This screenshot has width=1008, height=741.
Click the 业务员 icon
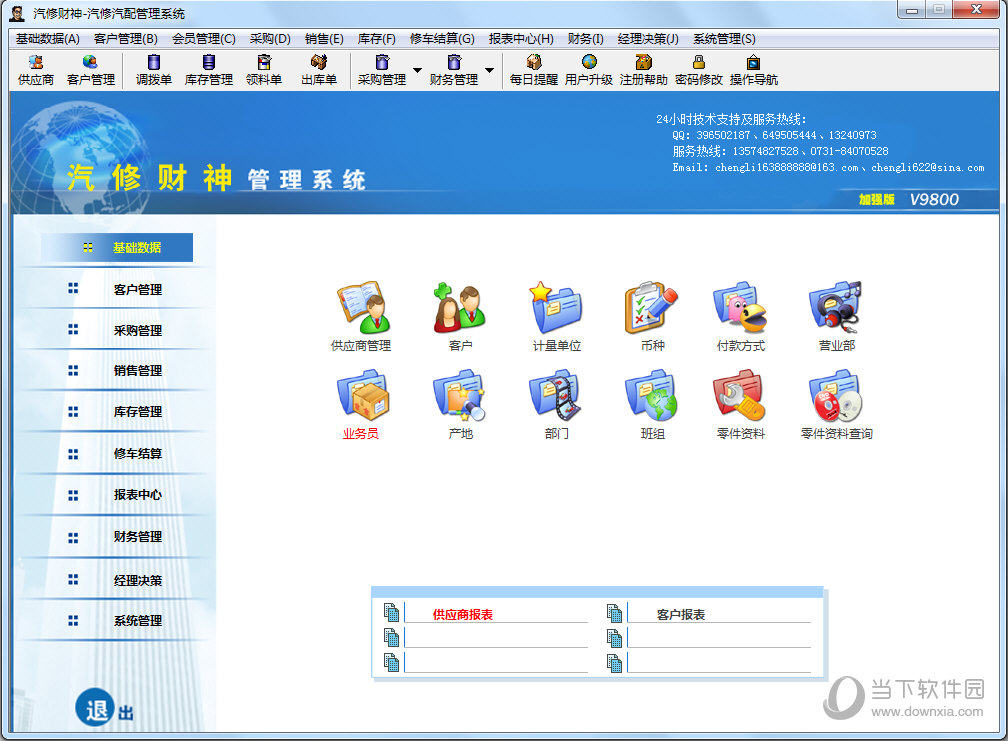362,395
